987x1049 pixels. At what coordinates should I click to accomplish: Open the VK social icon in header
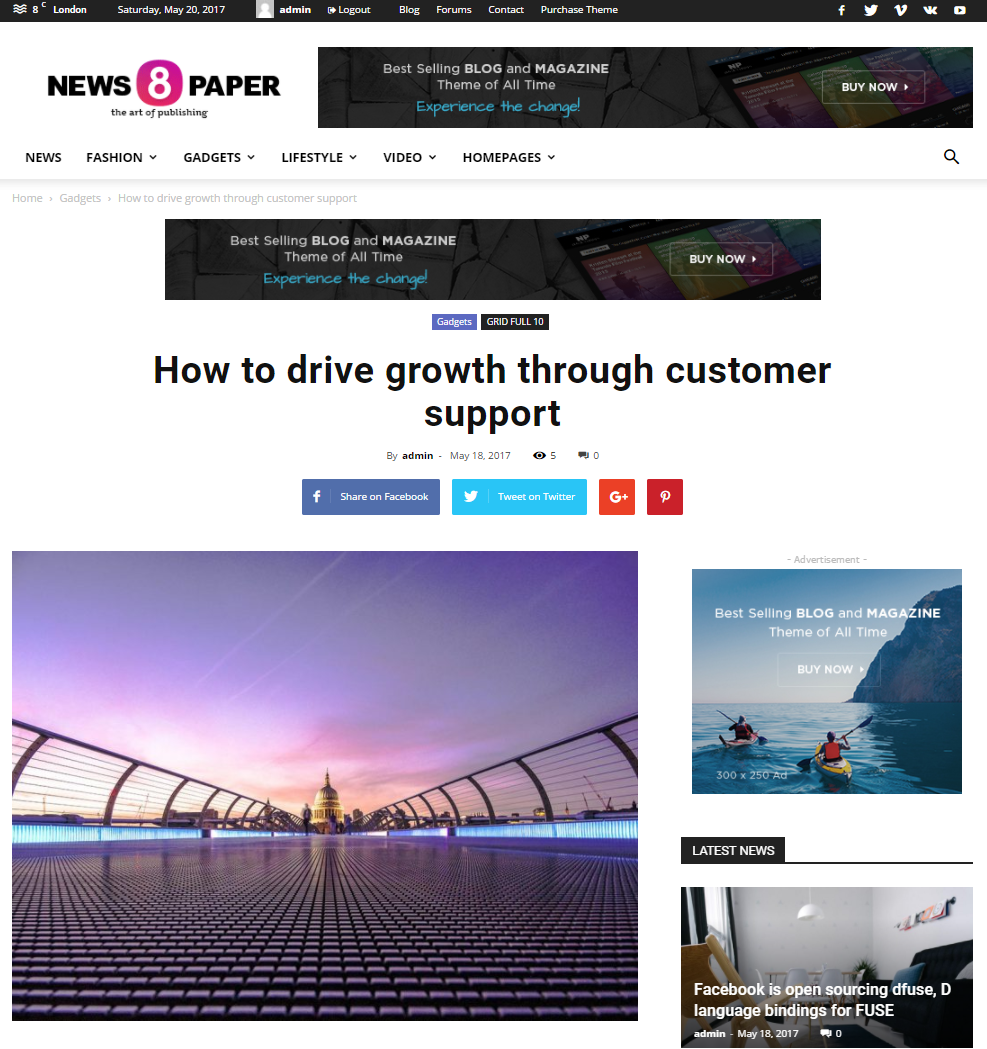click(x=930, y=10)
